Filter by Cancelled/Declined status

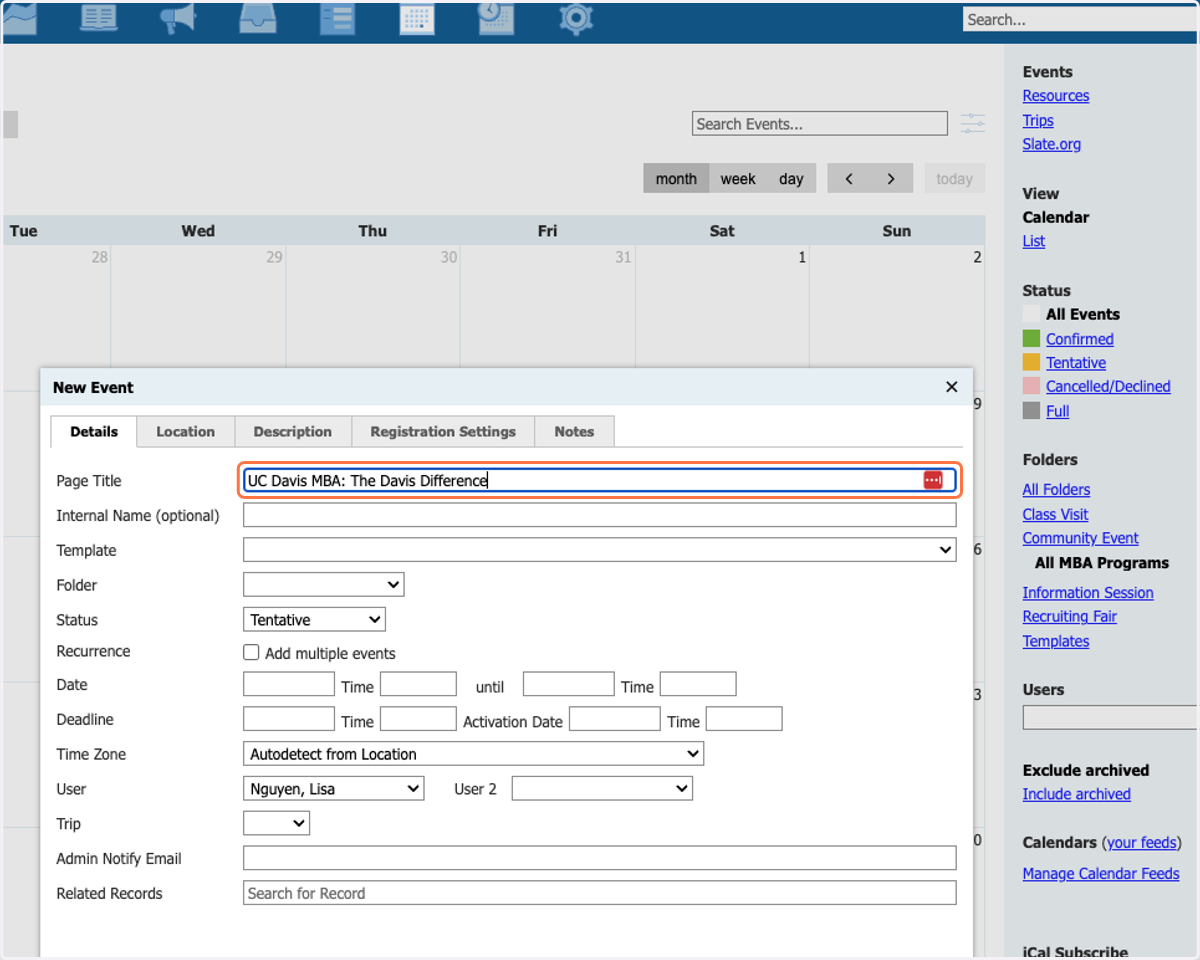point(1108,386)
